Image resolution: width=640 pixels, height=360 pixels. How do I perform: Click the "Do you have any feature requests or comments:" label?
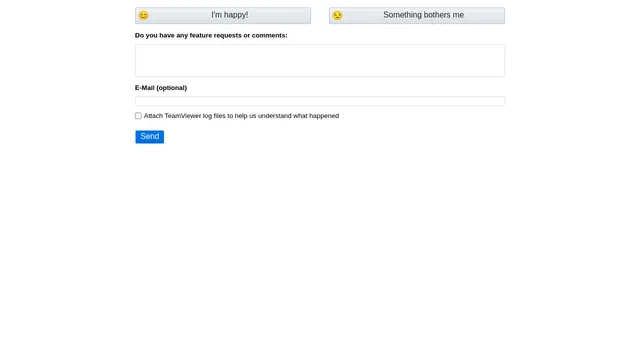[x=211, y=36]
